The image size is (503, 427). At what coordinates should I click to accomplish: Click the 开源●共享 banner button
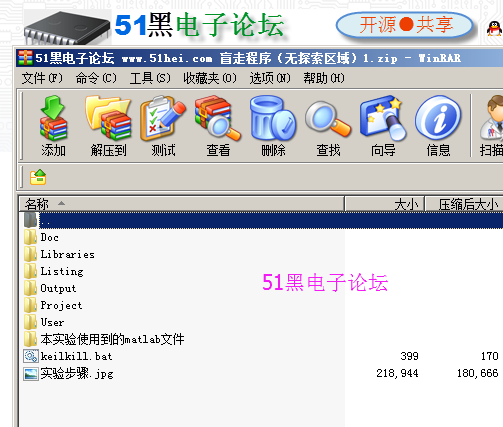click(405, 25)
